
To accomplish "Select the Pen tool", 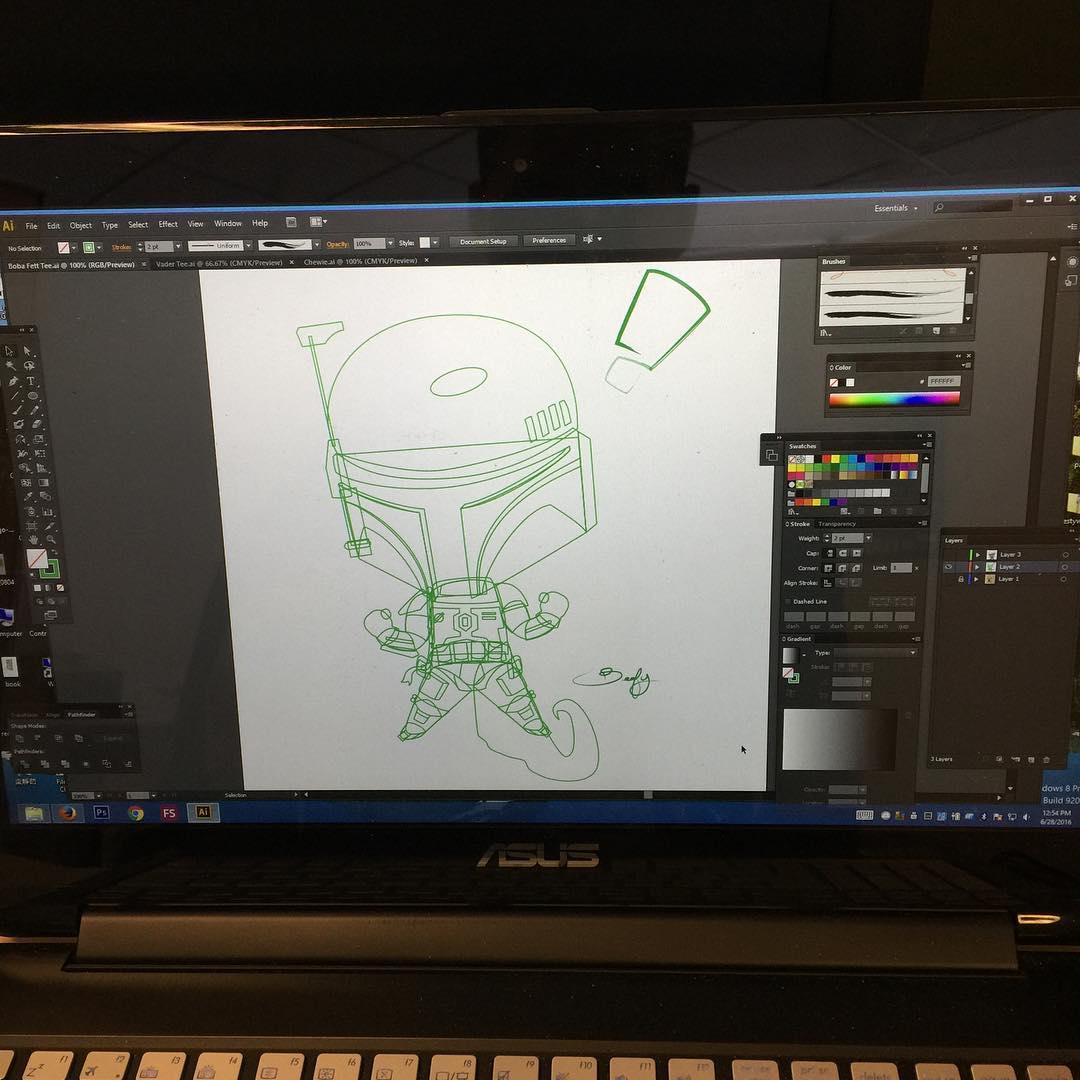I will [13, 382].
